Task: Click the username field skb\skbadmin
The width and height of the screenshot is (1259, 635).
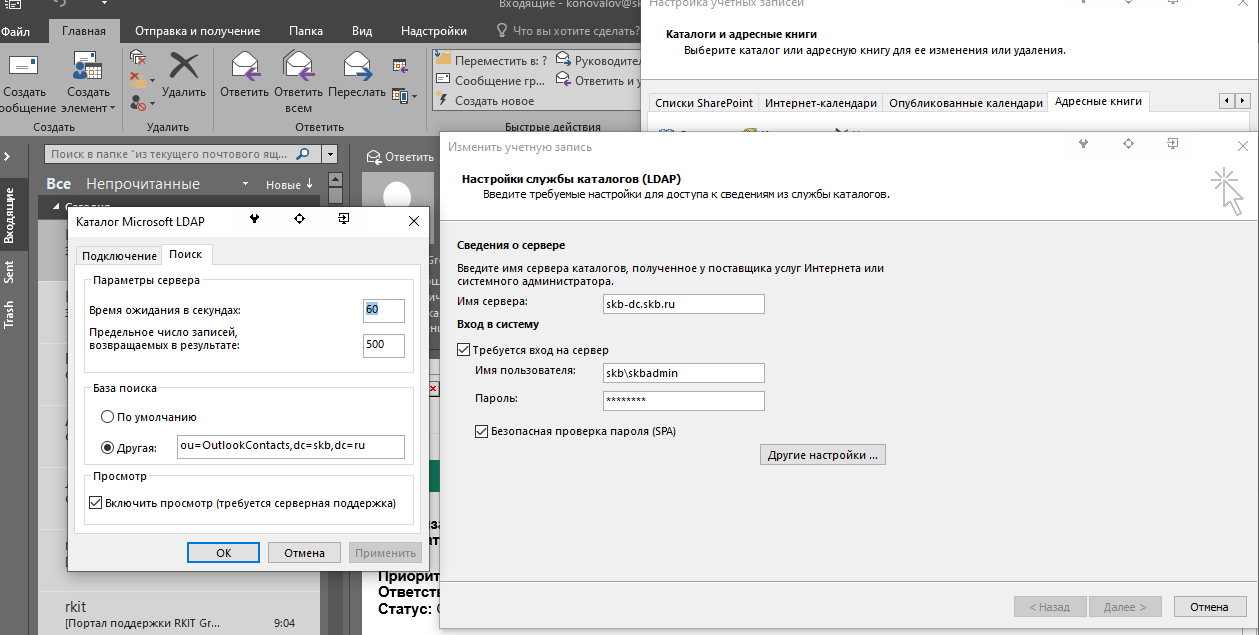Action: pyautogui.click(x=684, y=373)
